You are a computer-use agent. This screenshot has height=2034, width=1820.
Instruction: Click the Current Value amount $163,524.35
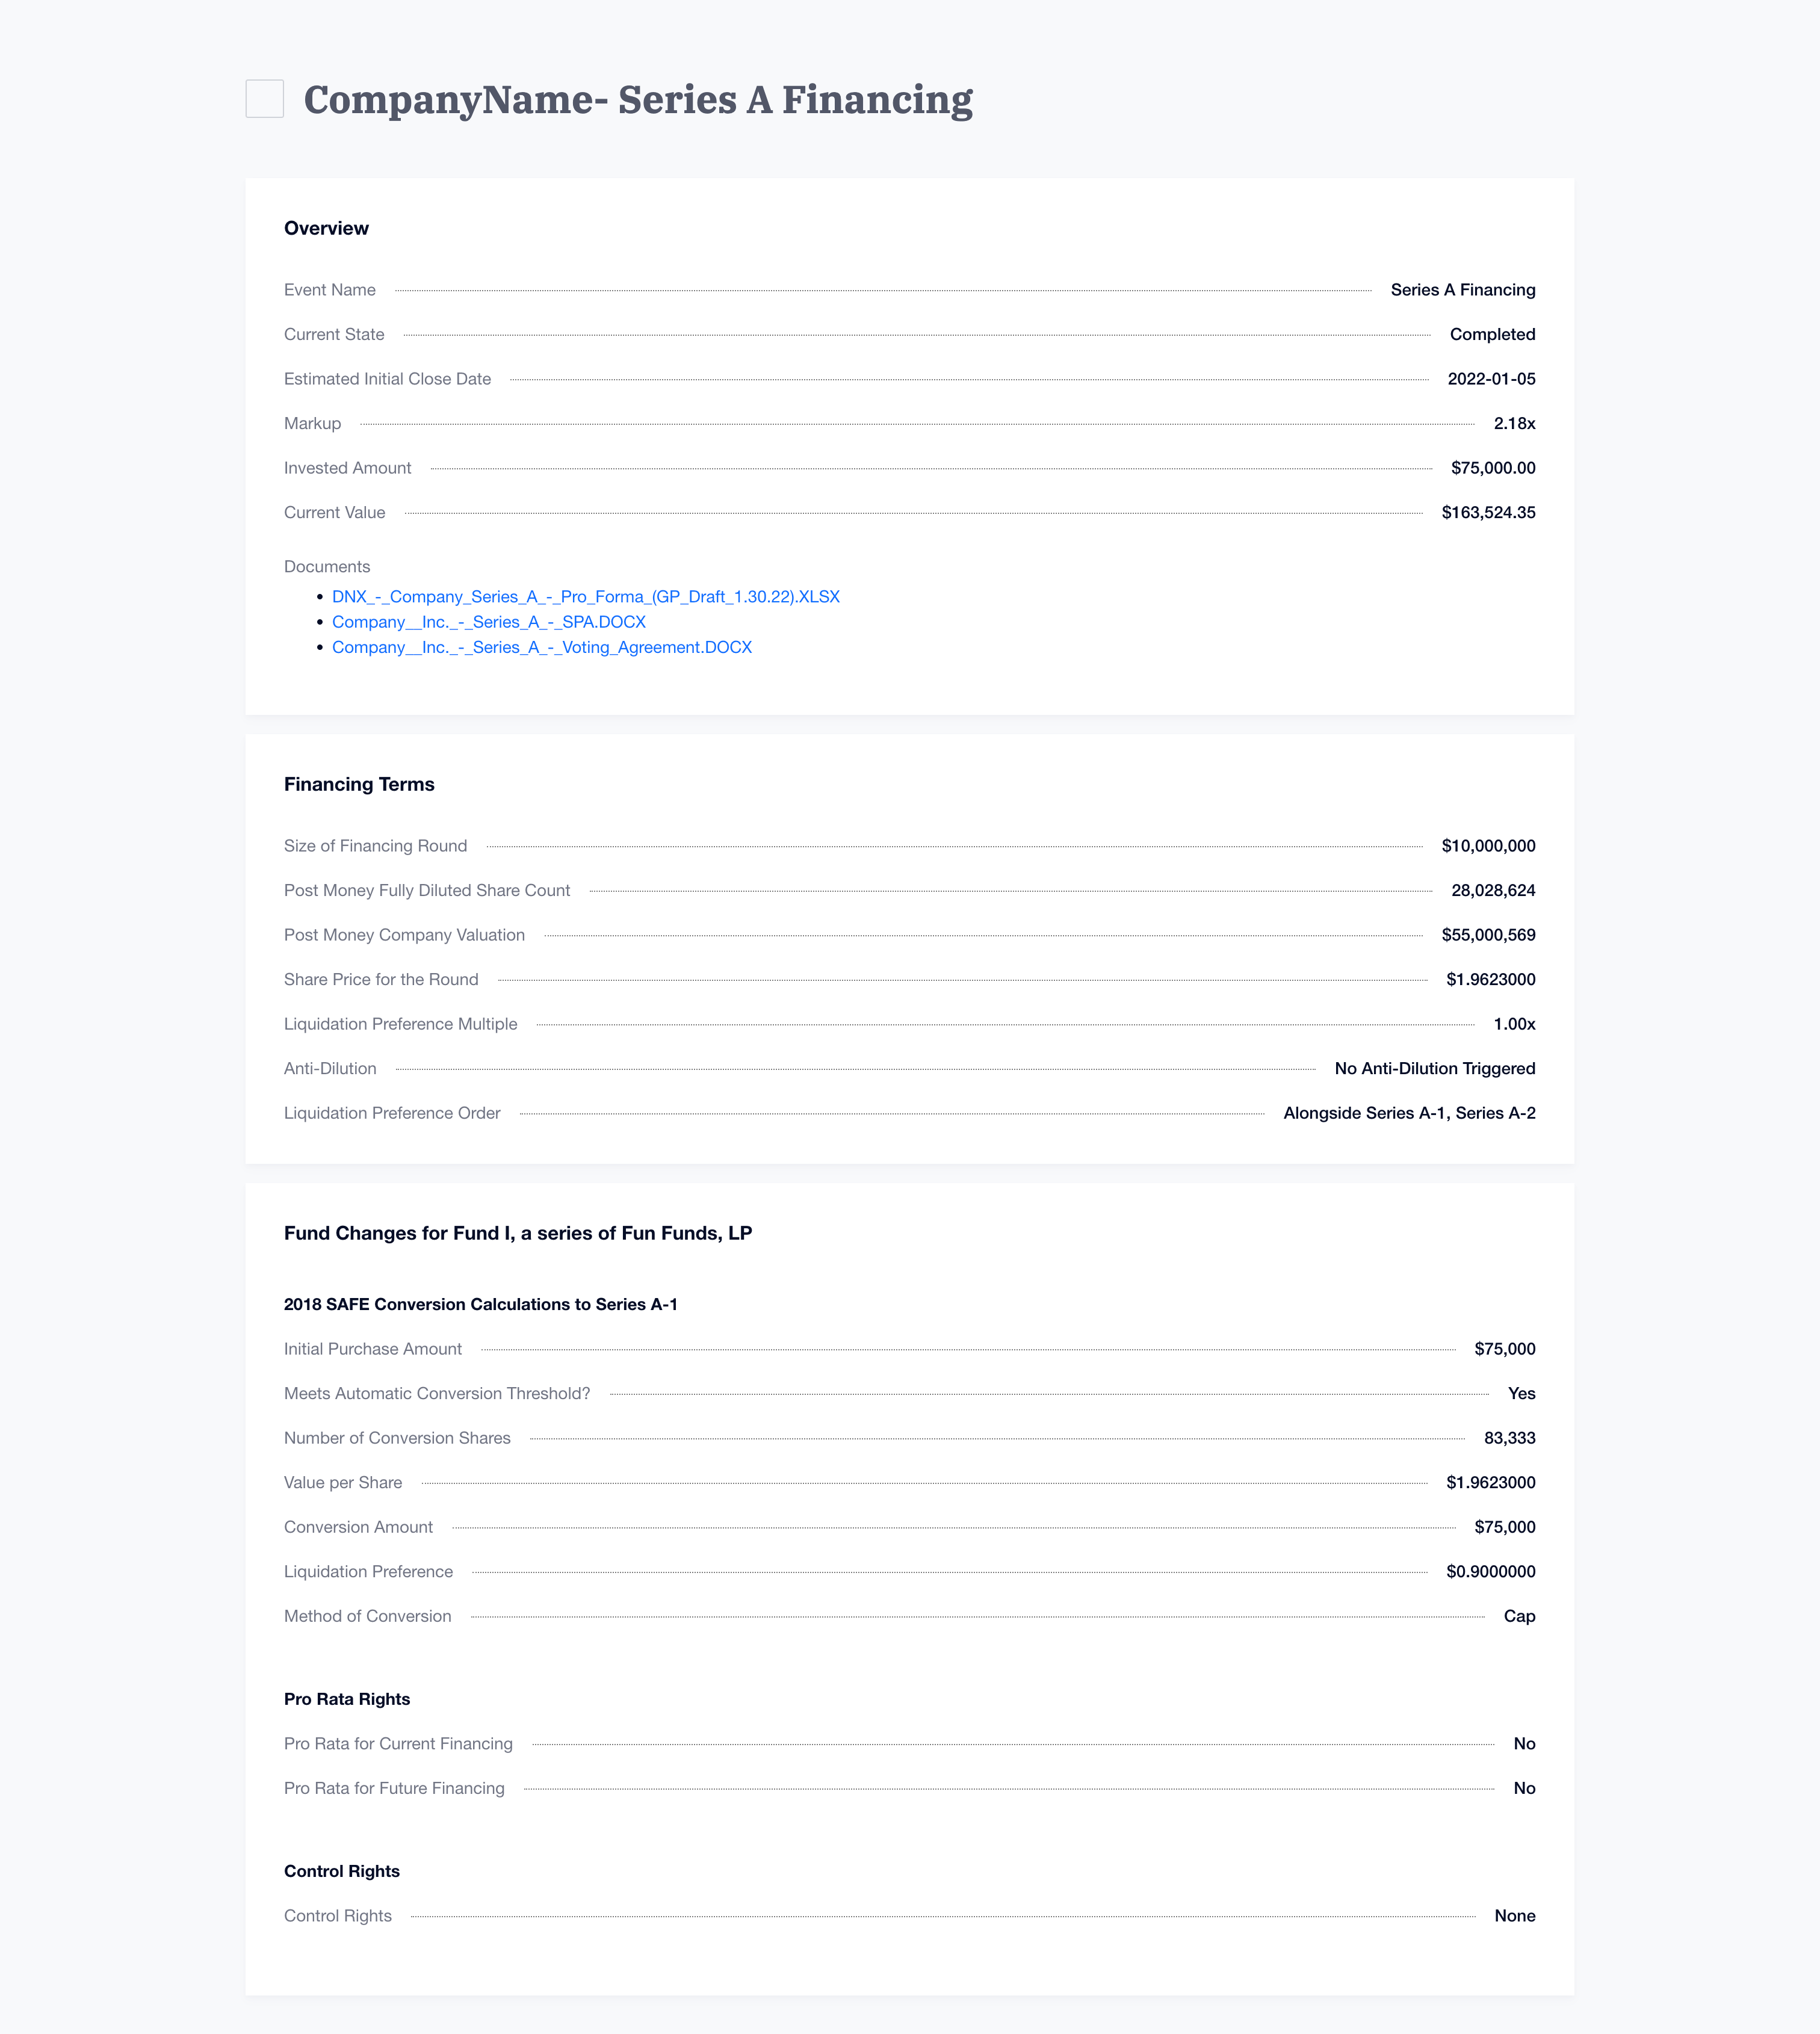[1488, 513]
